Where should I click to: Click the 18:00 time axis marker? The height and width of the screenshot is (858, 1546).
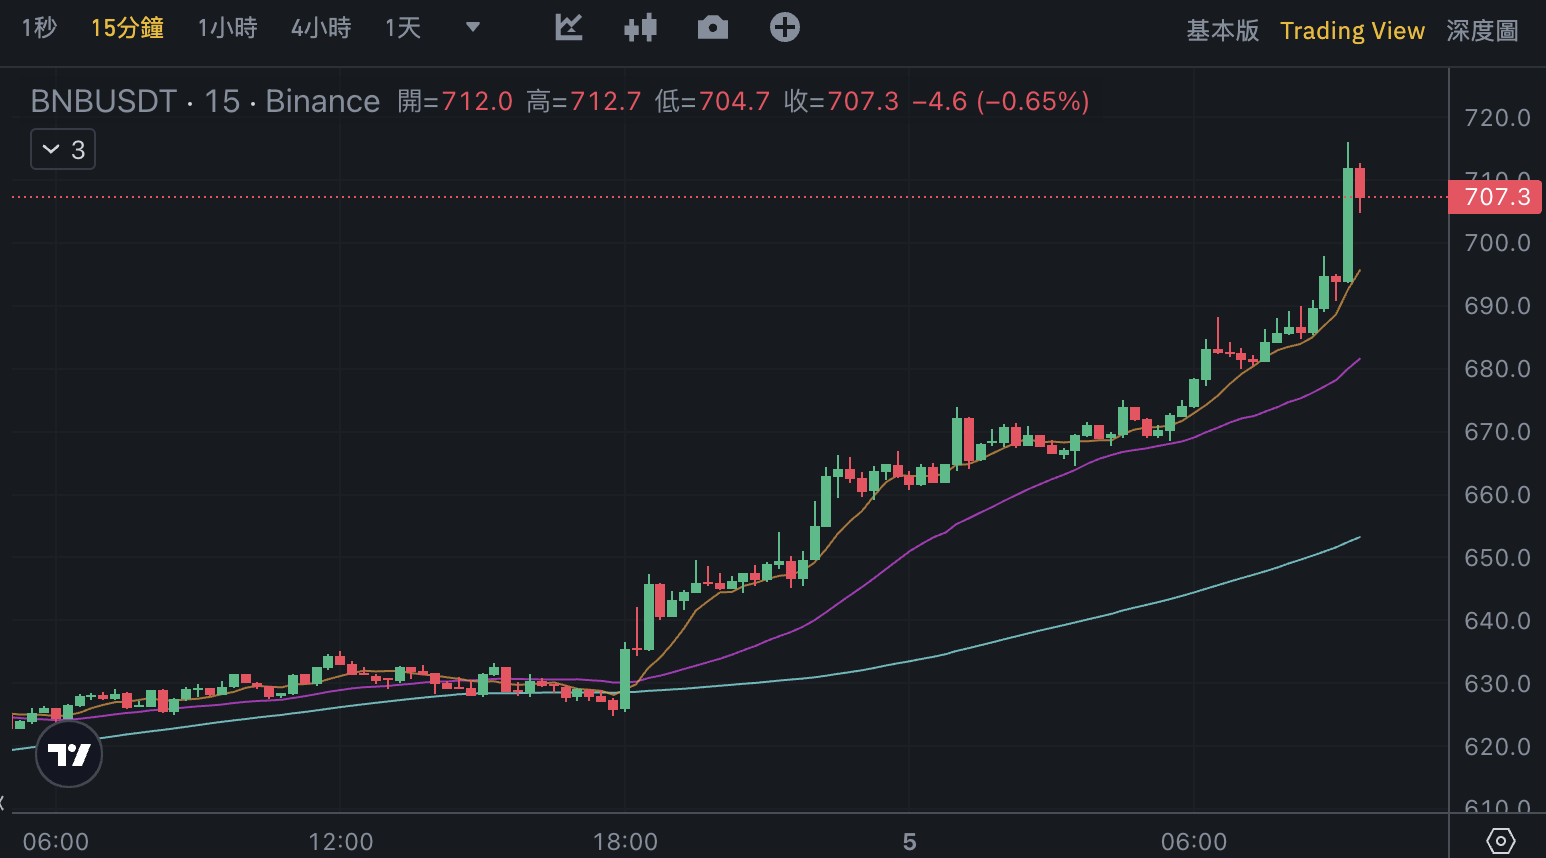625,842
